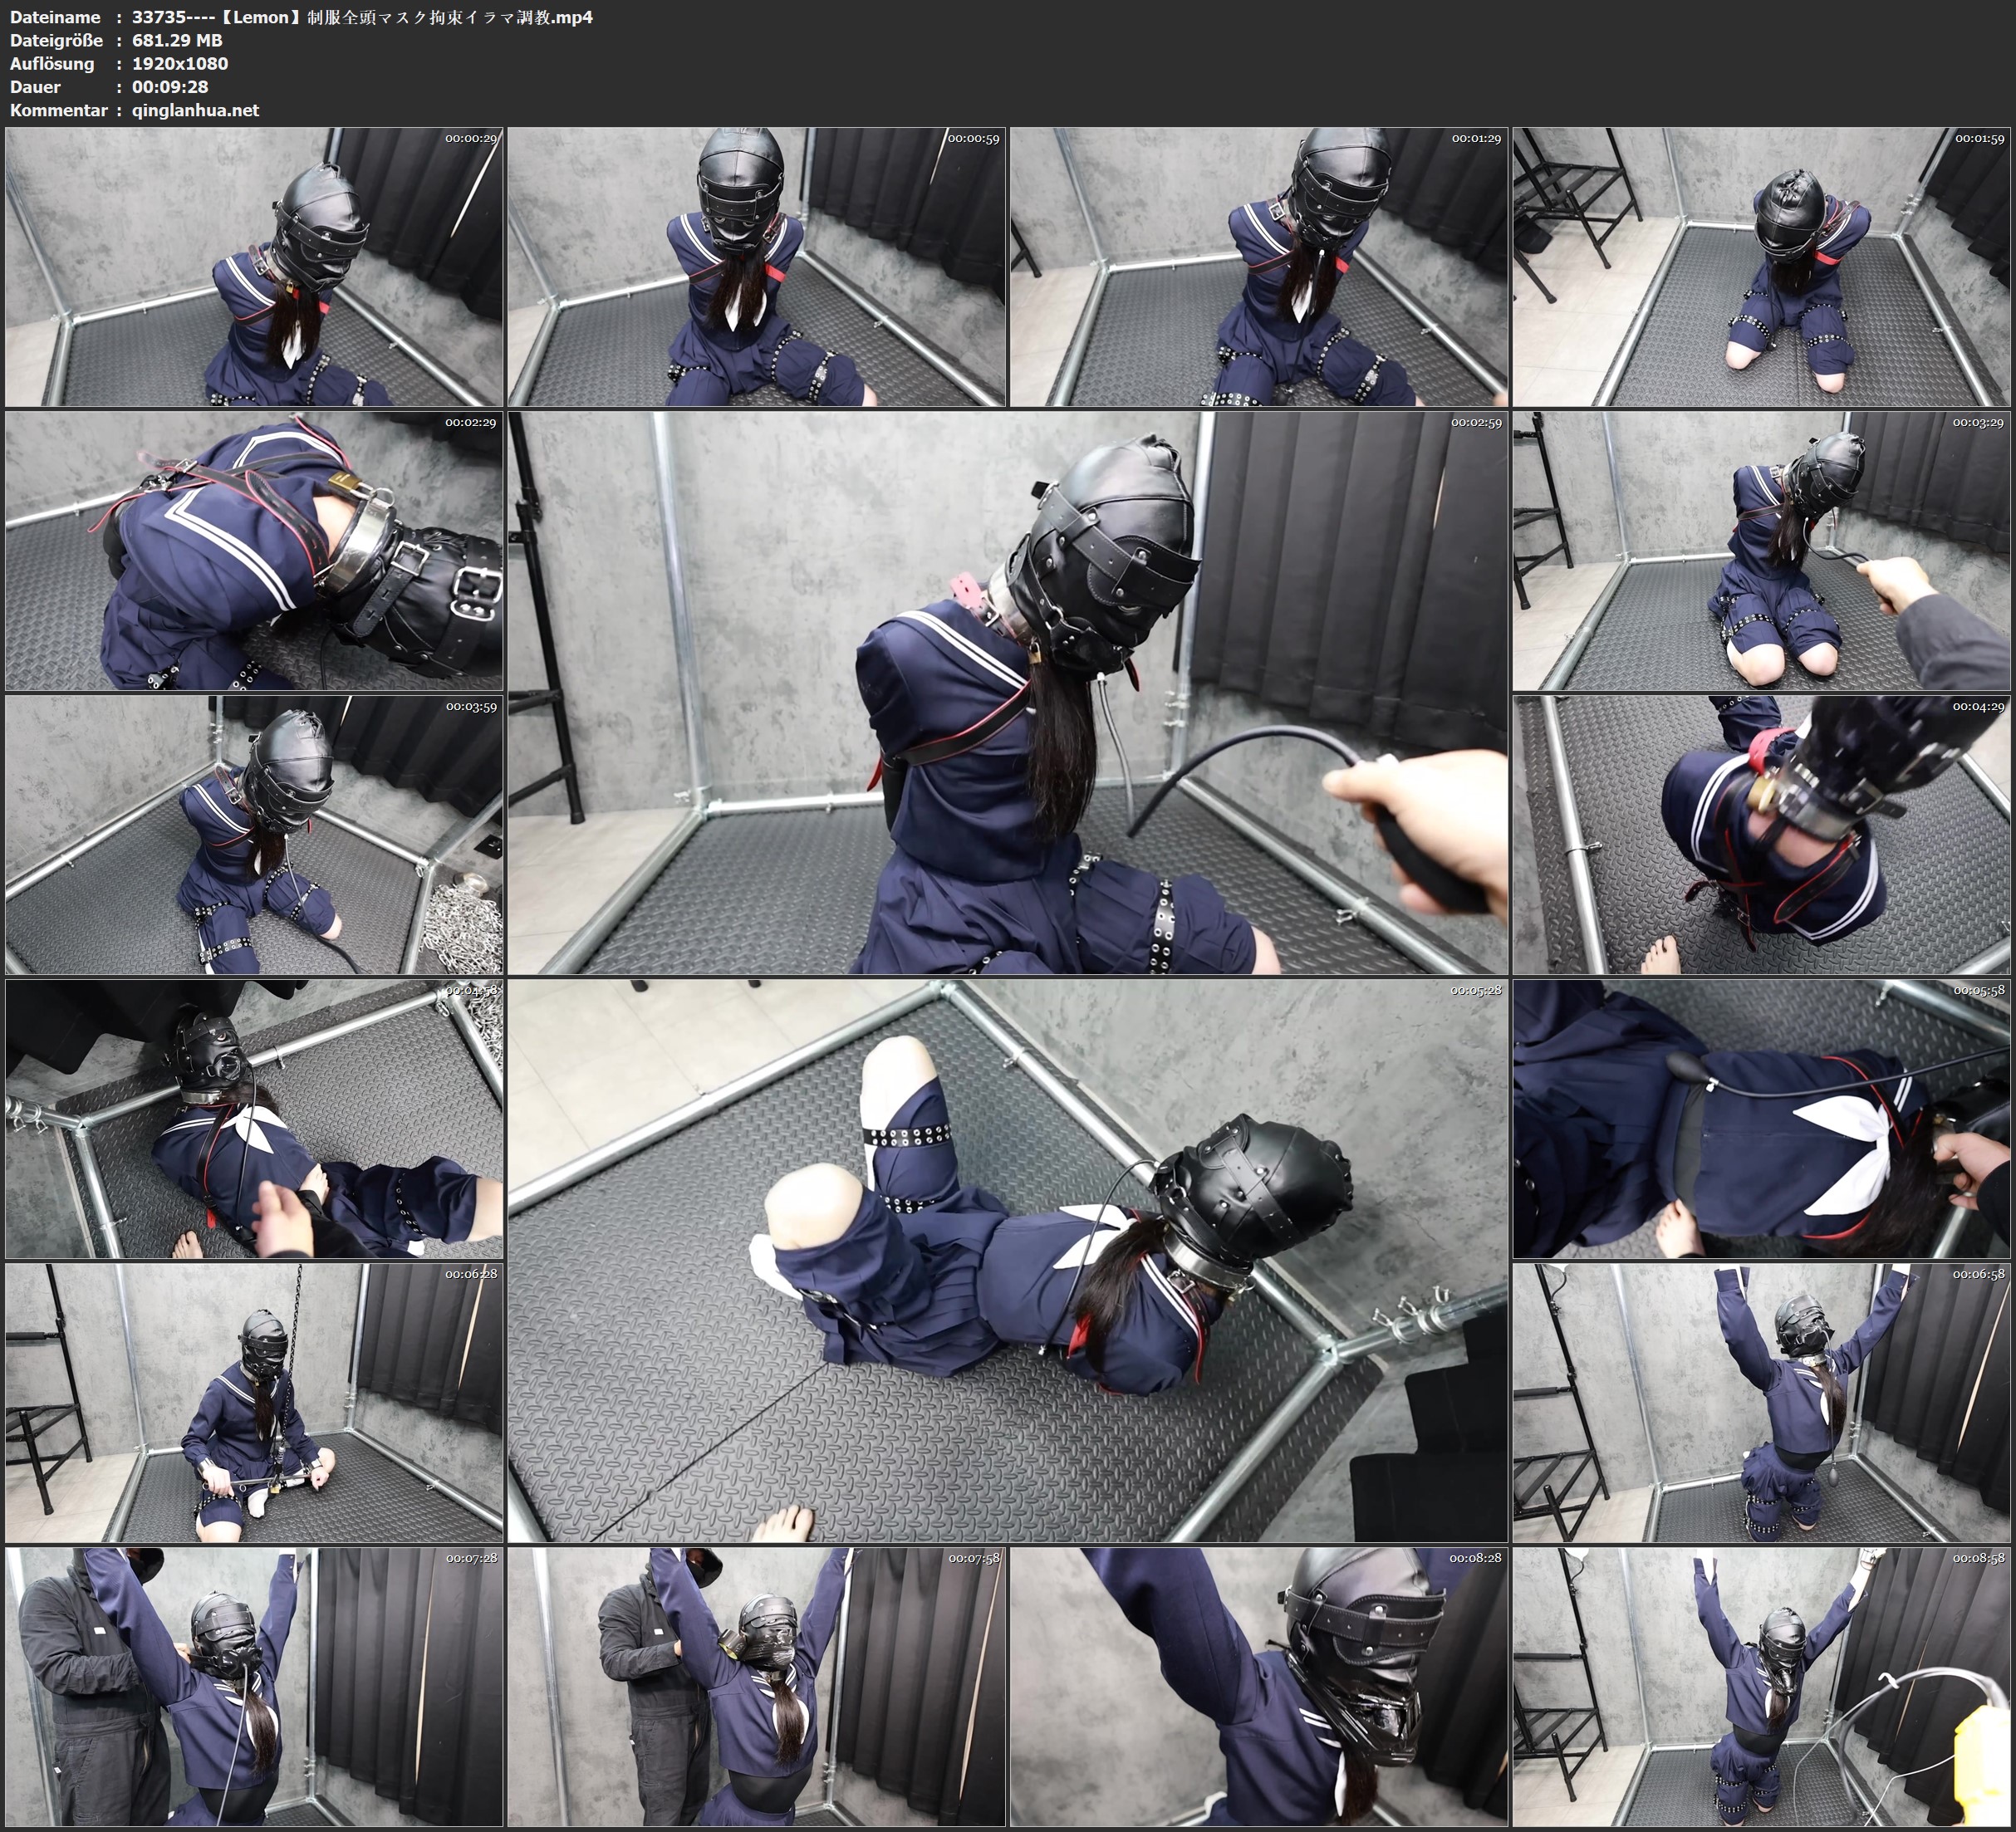Select the thumbnail at 00:04:29
2016x1832 pixels.
tap(1762, 835)
